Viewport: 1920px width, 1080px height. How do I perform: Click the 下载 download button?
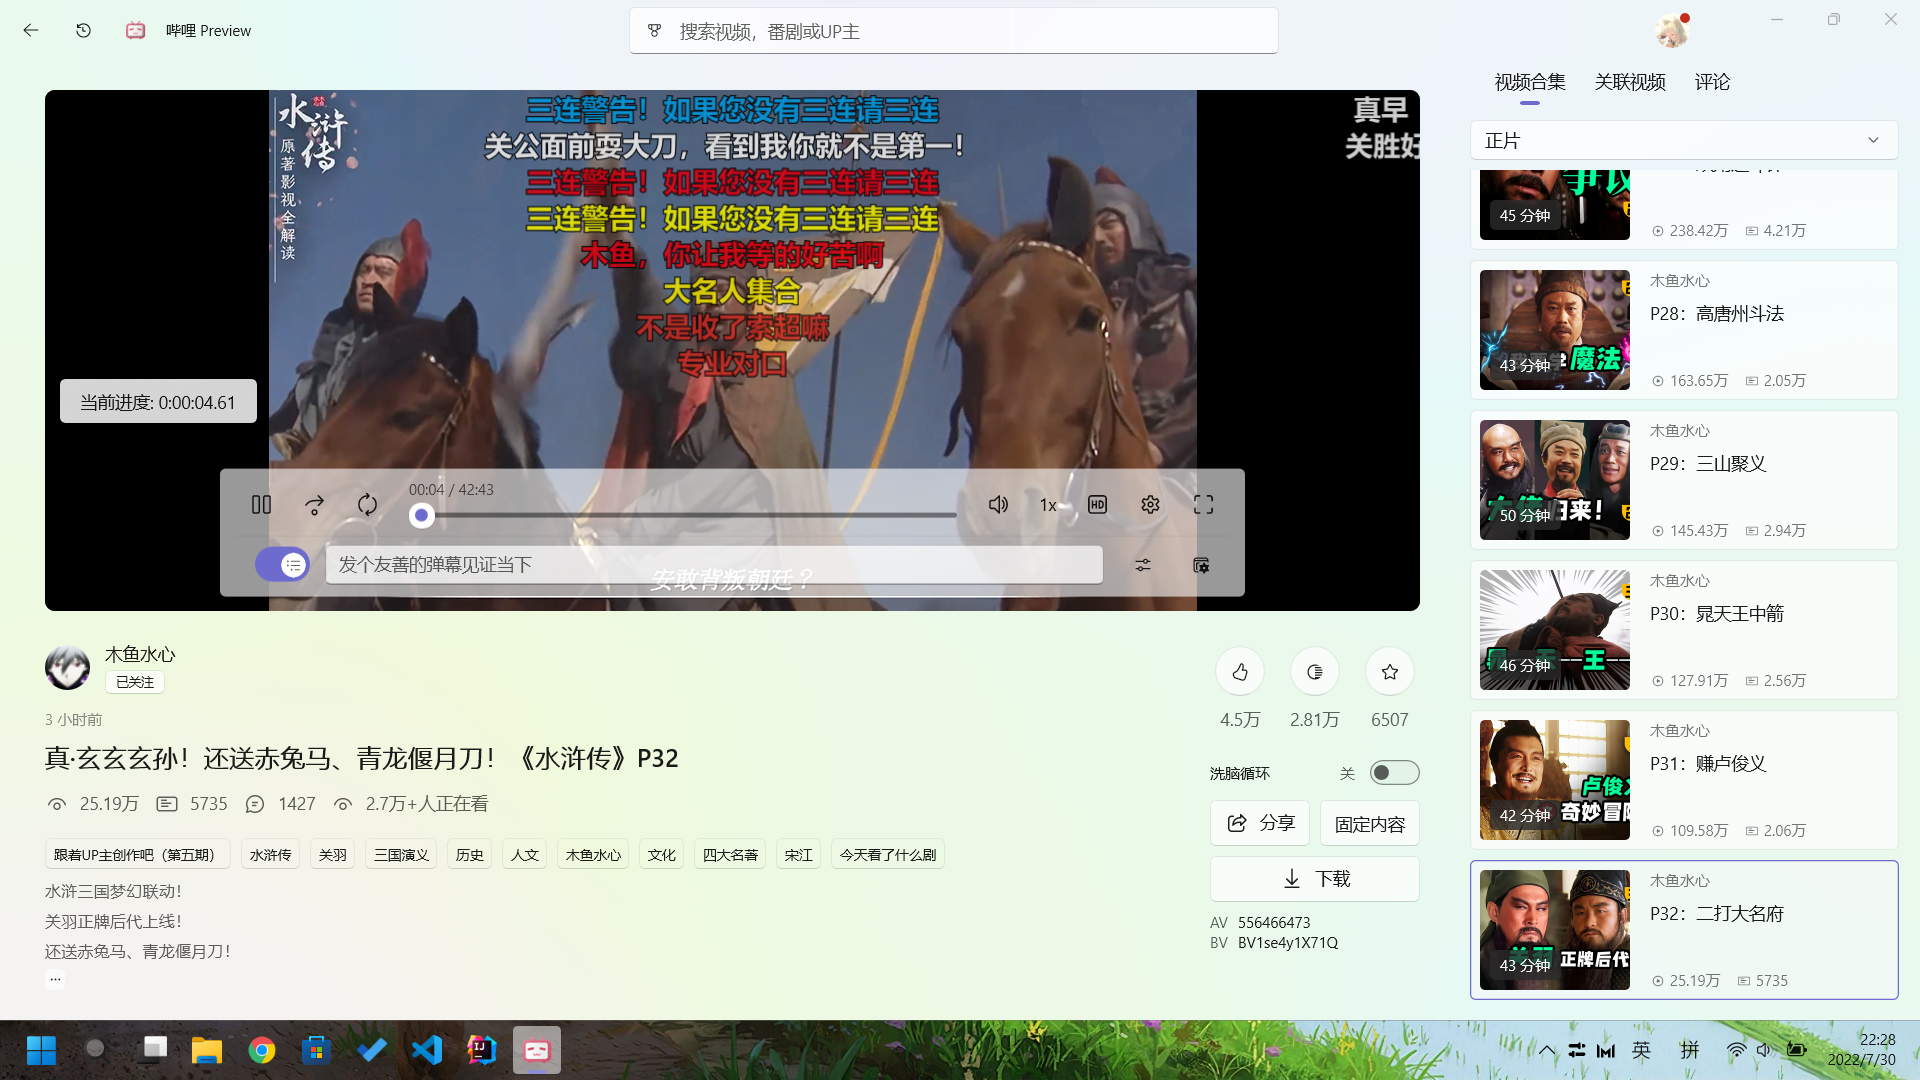click(x=1315, y=879)
